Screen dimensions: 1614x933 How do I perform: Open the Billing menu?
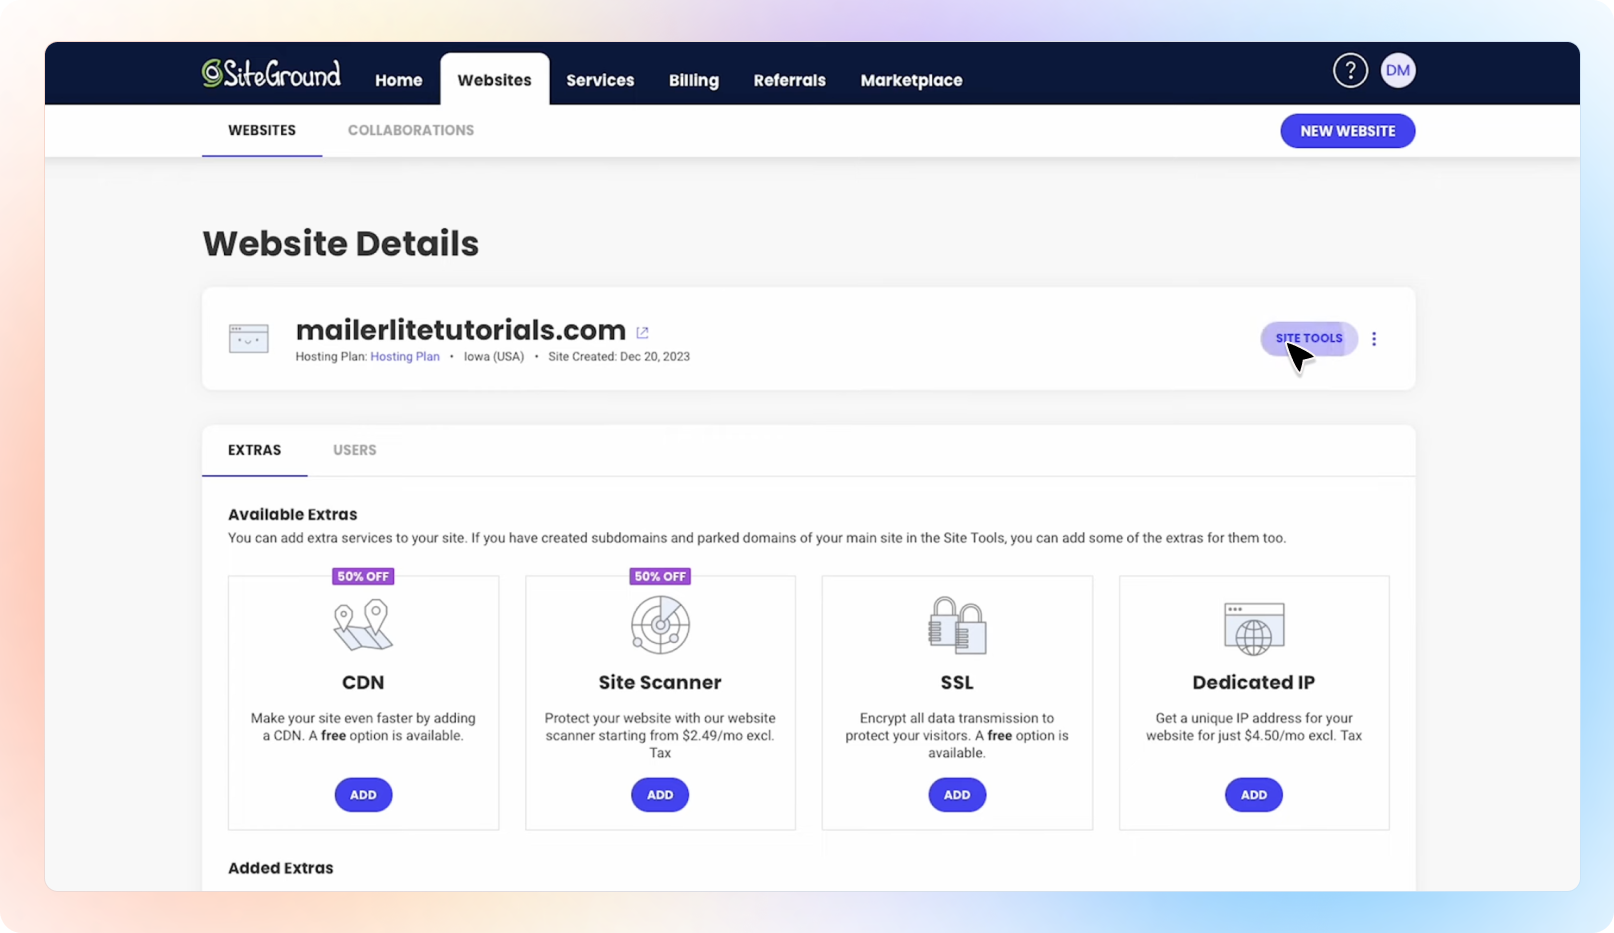[694, 80]
